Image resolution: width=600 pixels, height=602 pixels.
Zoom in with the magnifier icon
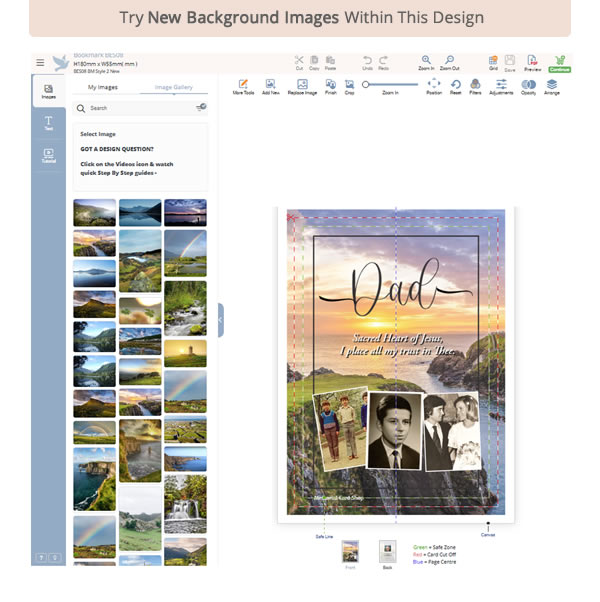pos(426,60)
